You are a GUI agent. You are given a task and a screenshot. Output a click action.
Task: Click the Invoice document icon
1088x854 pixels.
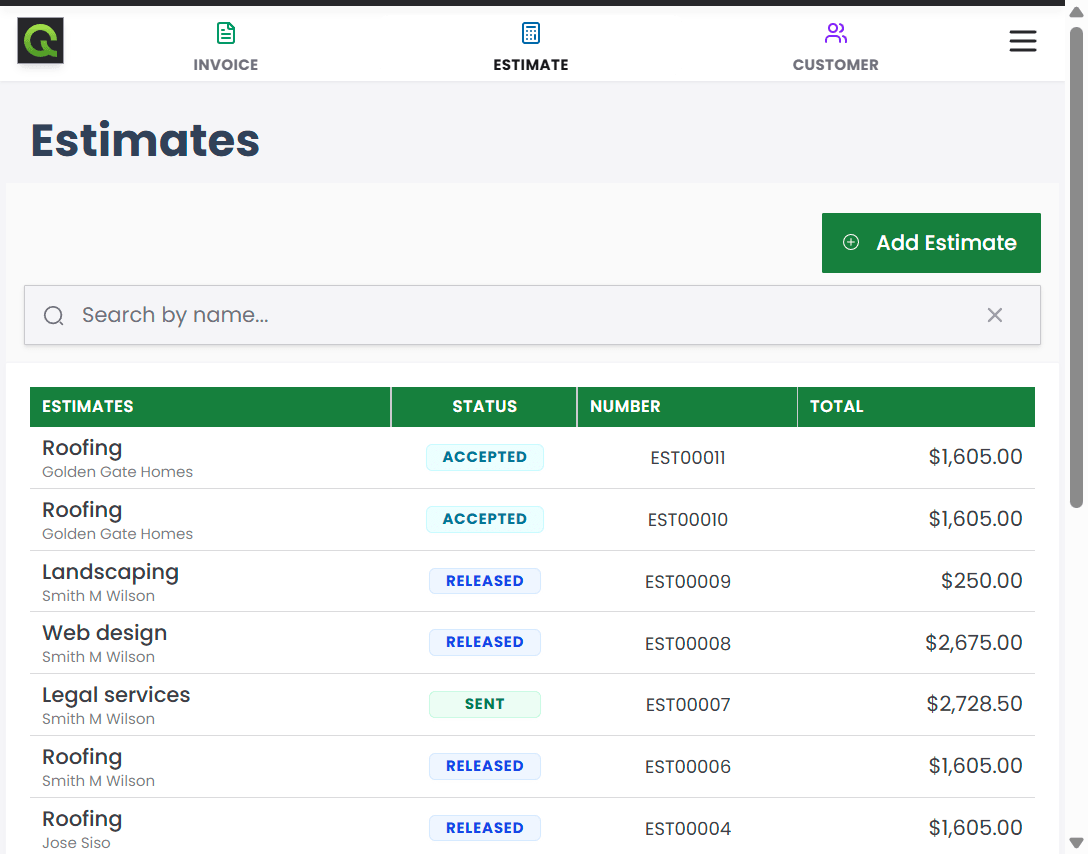(x=226, y=33)
